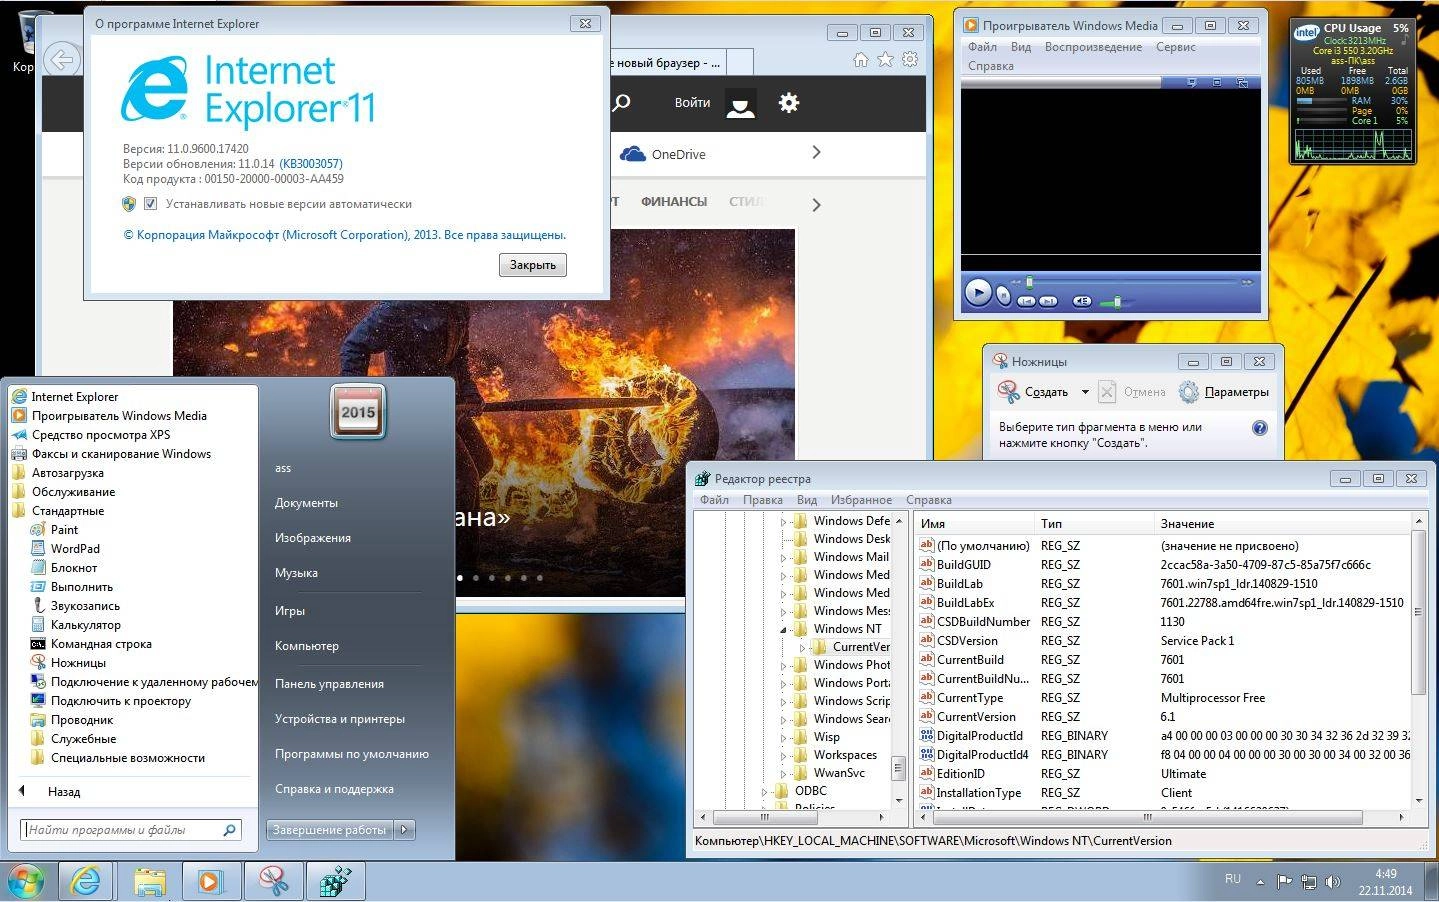This screenshot has width=1439, height=902.
Task: Click the chevron right of OneDrive
Action: 817,152
